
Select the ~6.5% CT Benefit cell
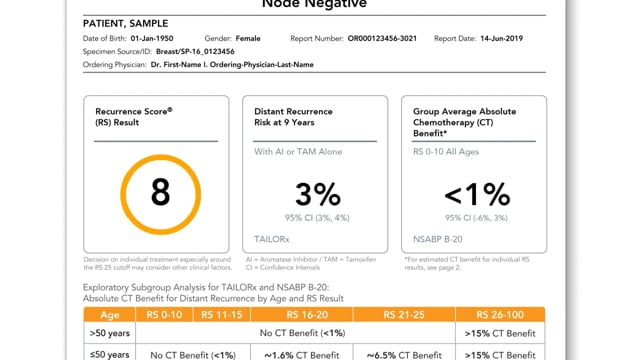(404, 355)
